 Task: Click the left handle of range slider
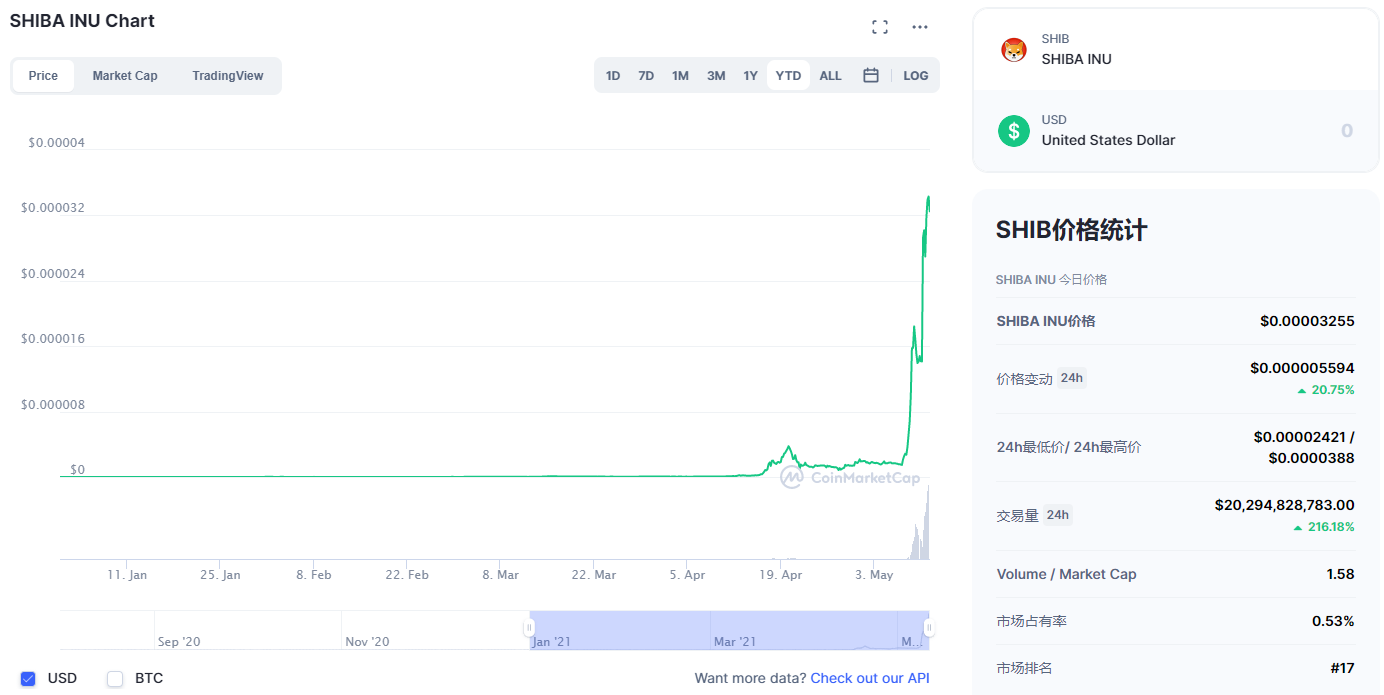529,628
